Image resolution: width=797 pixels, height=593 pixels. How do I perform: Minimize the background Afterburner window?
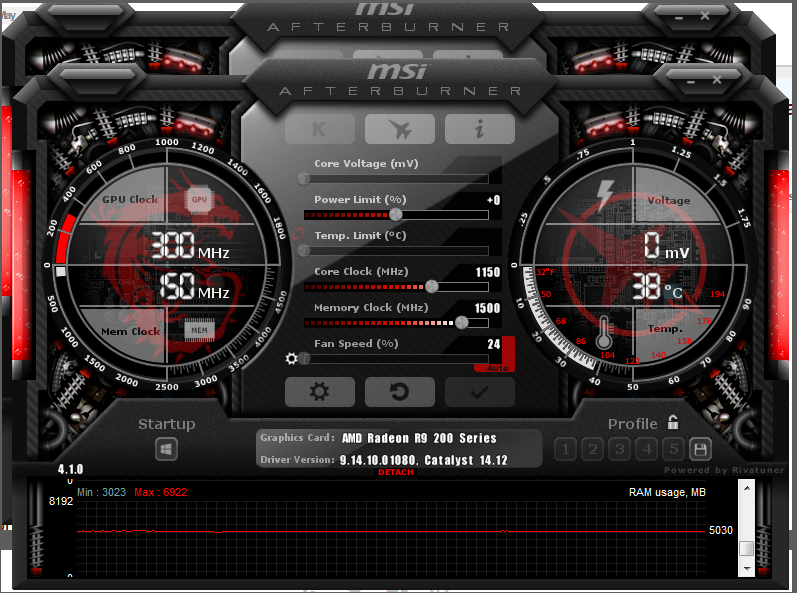tap(679, 18)
